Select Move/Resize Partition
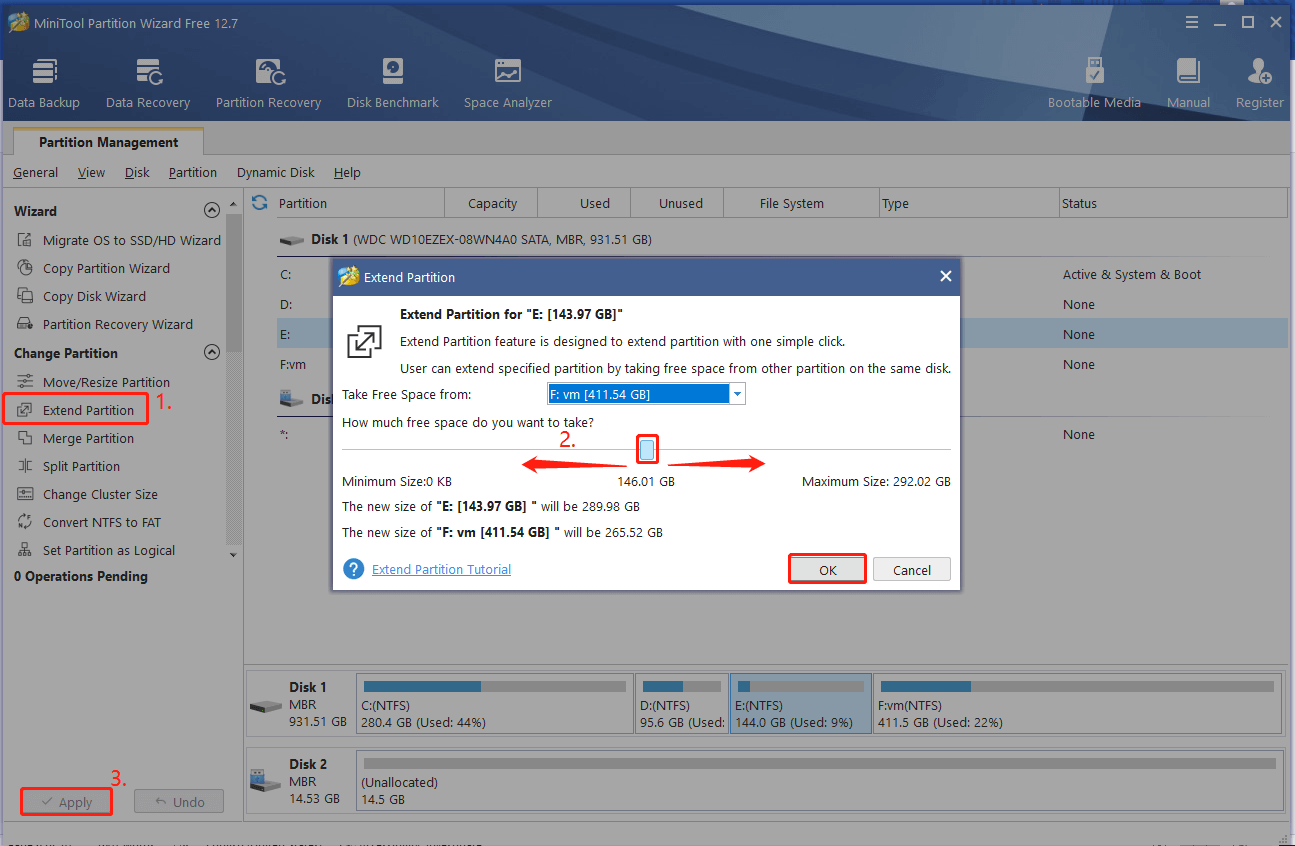 coord(94,382)
